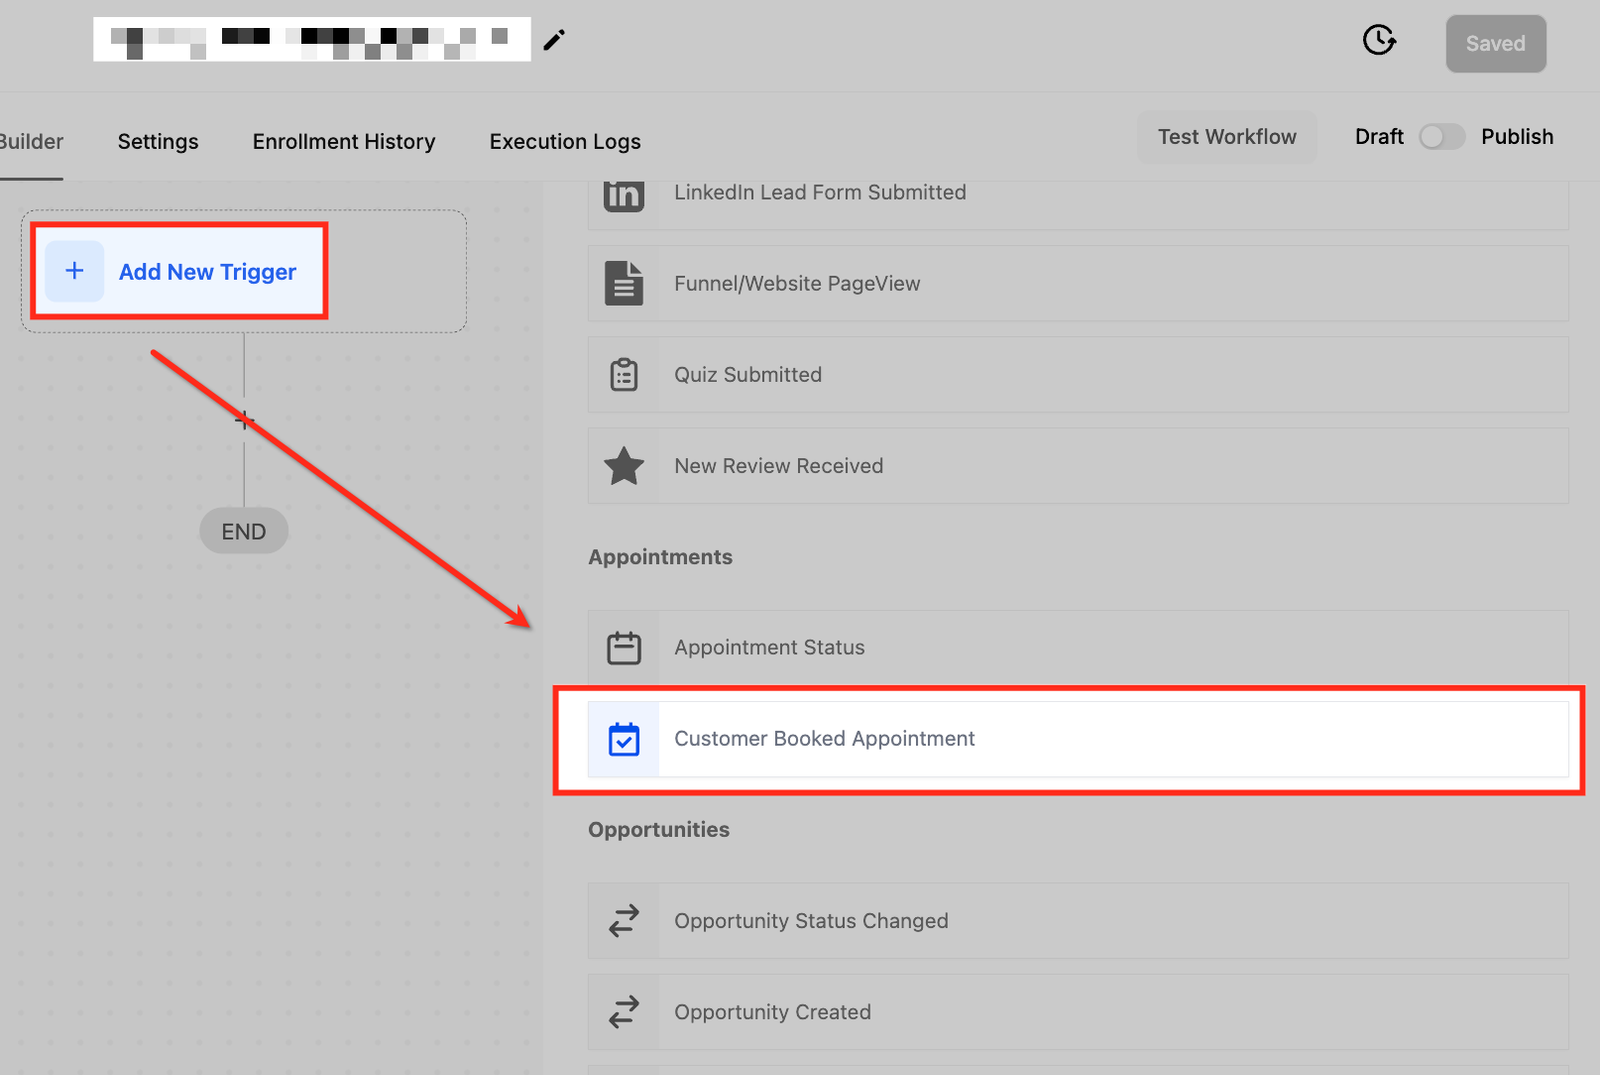Edit the workflow name field
1600x1075 pixels.
click(311, 40)
